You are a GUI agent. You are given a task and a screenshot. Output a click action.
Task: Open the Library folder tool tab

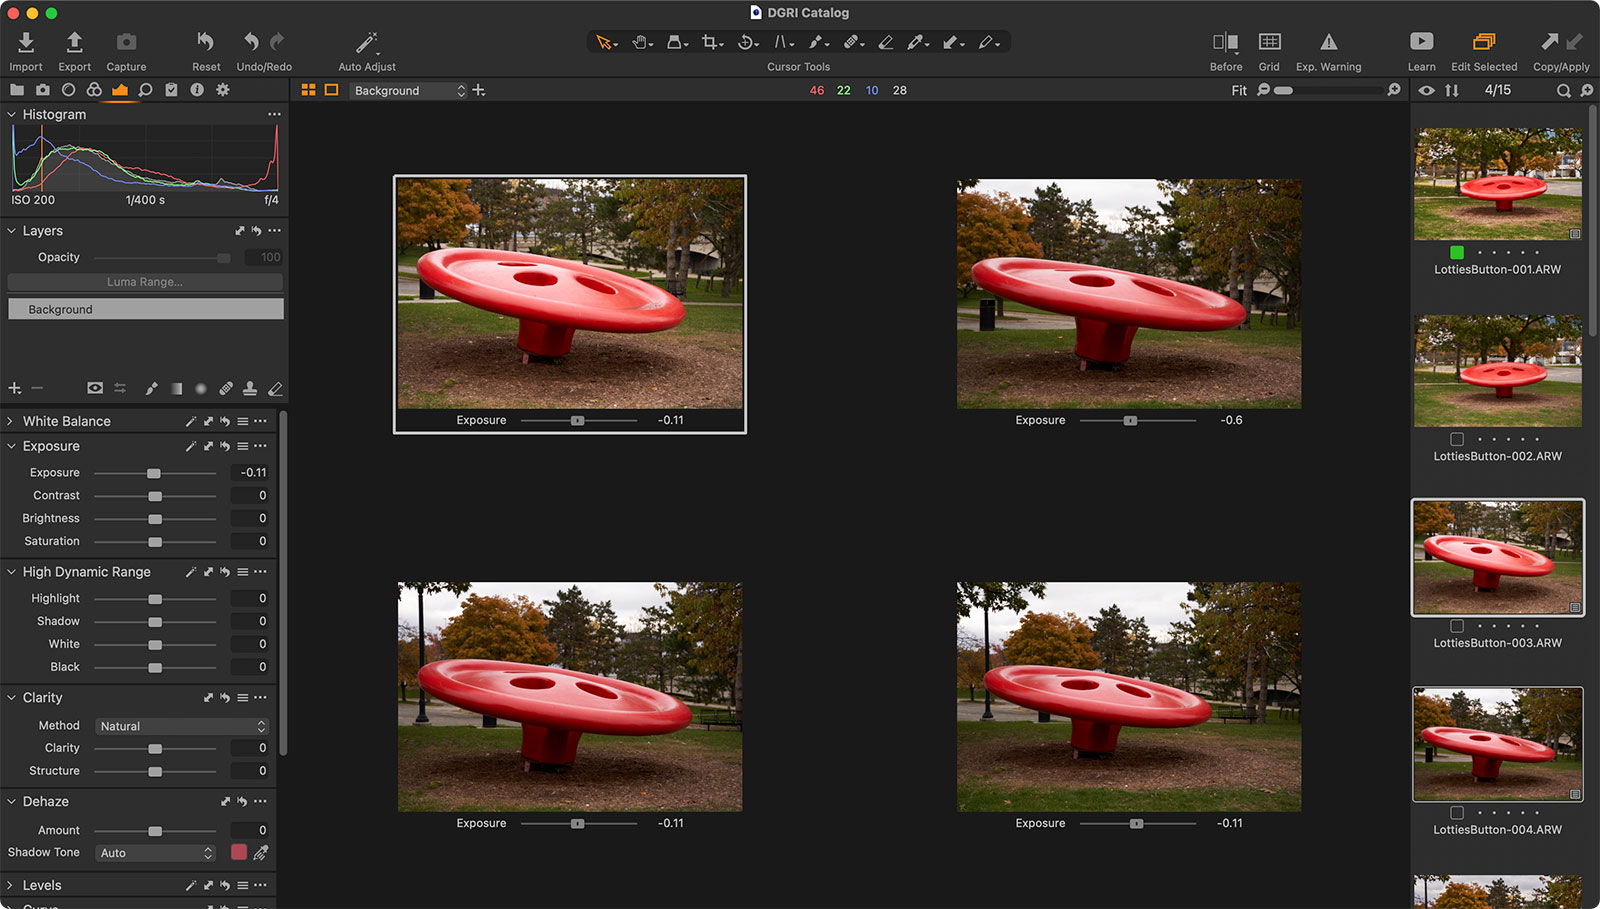tap(17, 90)
